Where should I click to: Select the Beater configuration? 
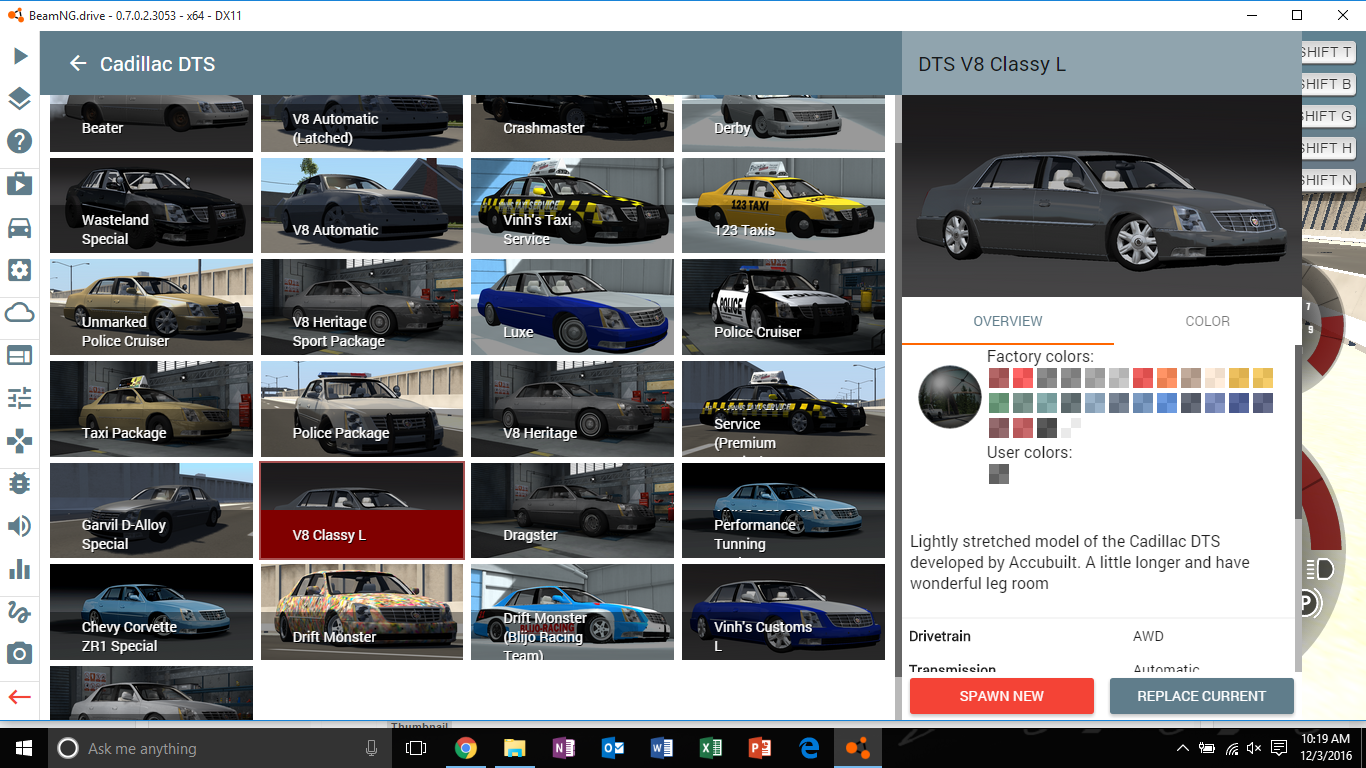[151, 123]
